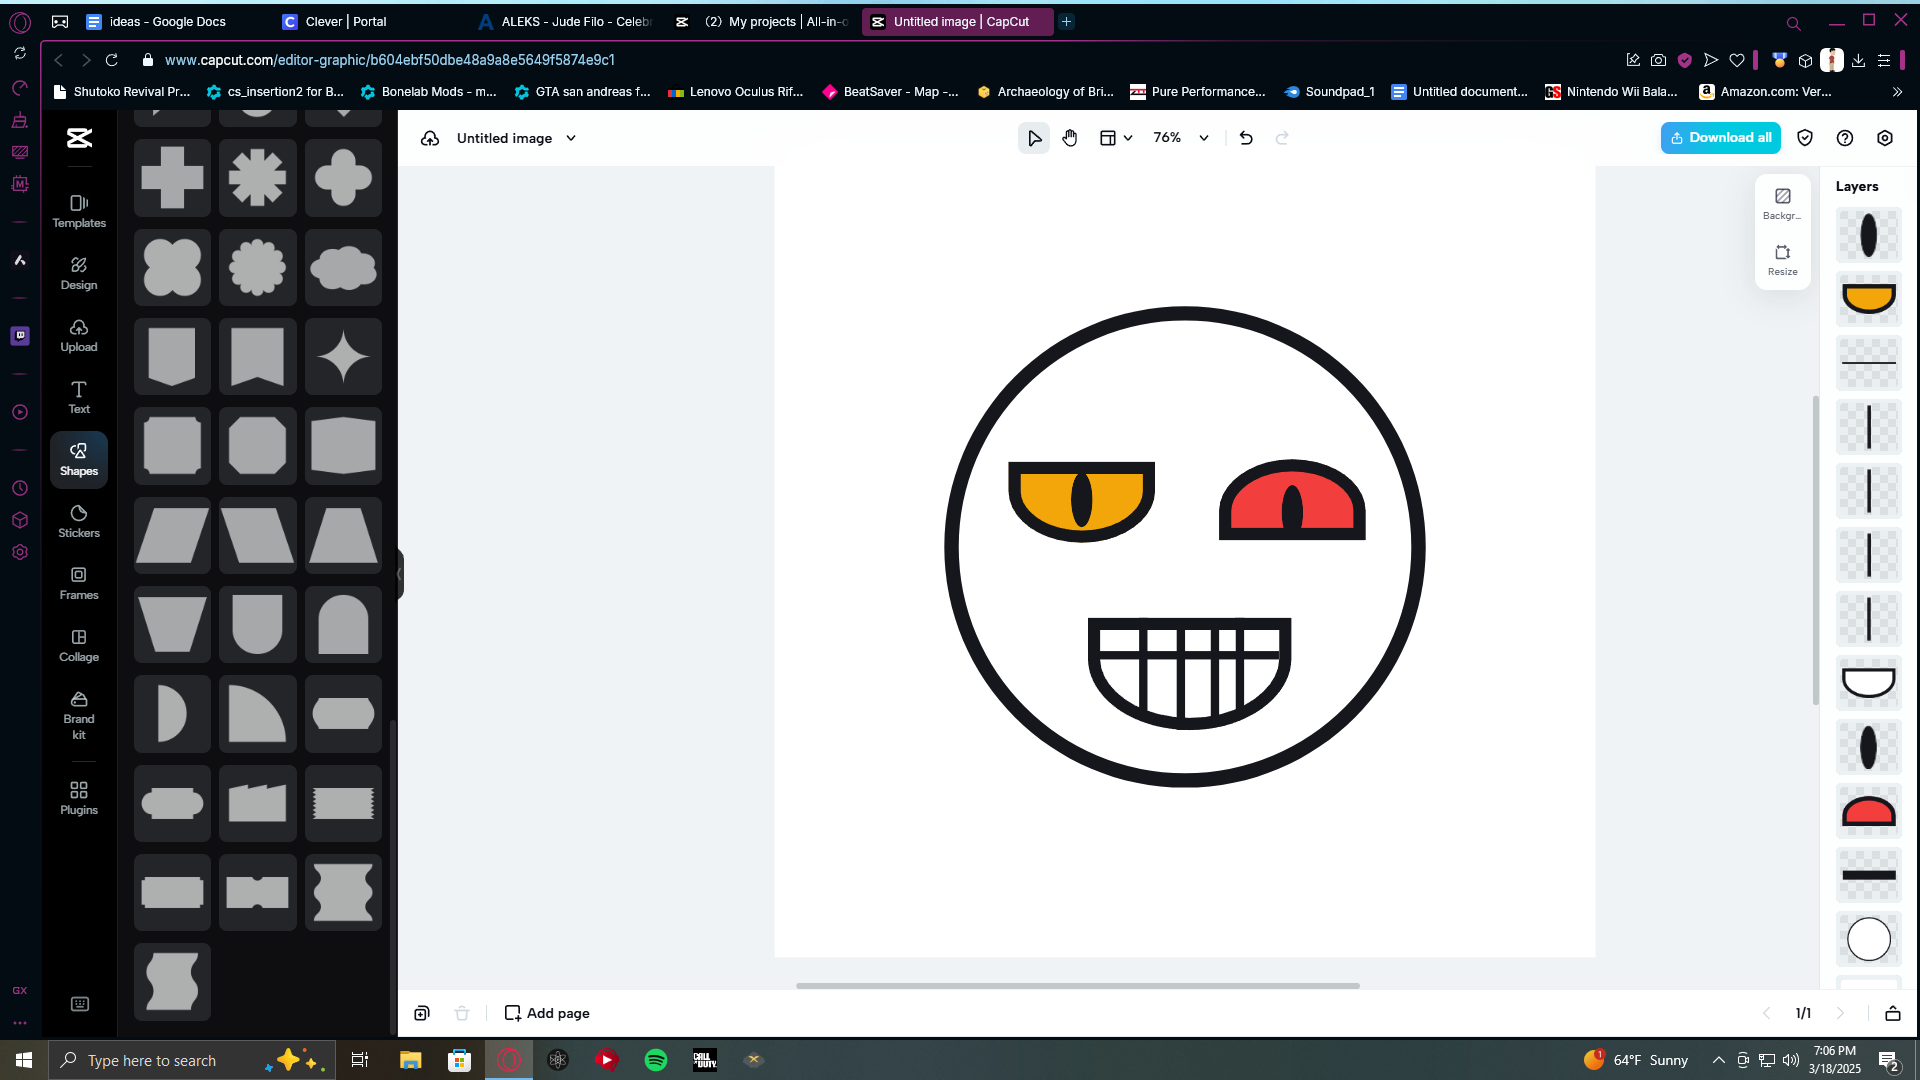This screenshot has width=1920, height=1080.
Task: Select the red dome eye layer
Action: 1868,811
